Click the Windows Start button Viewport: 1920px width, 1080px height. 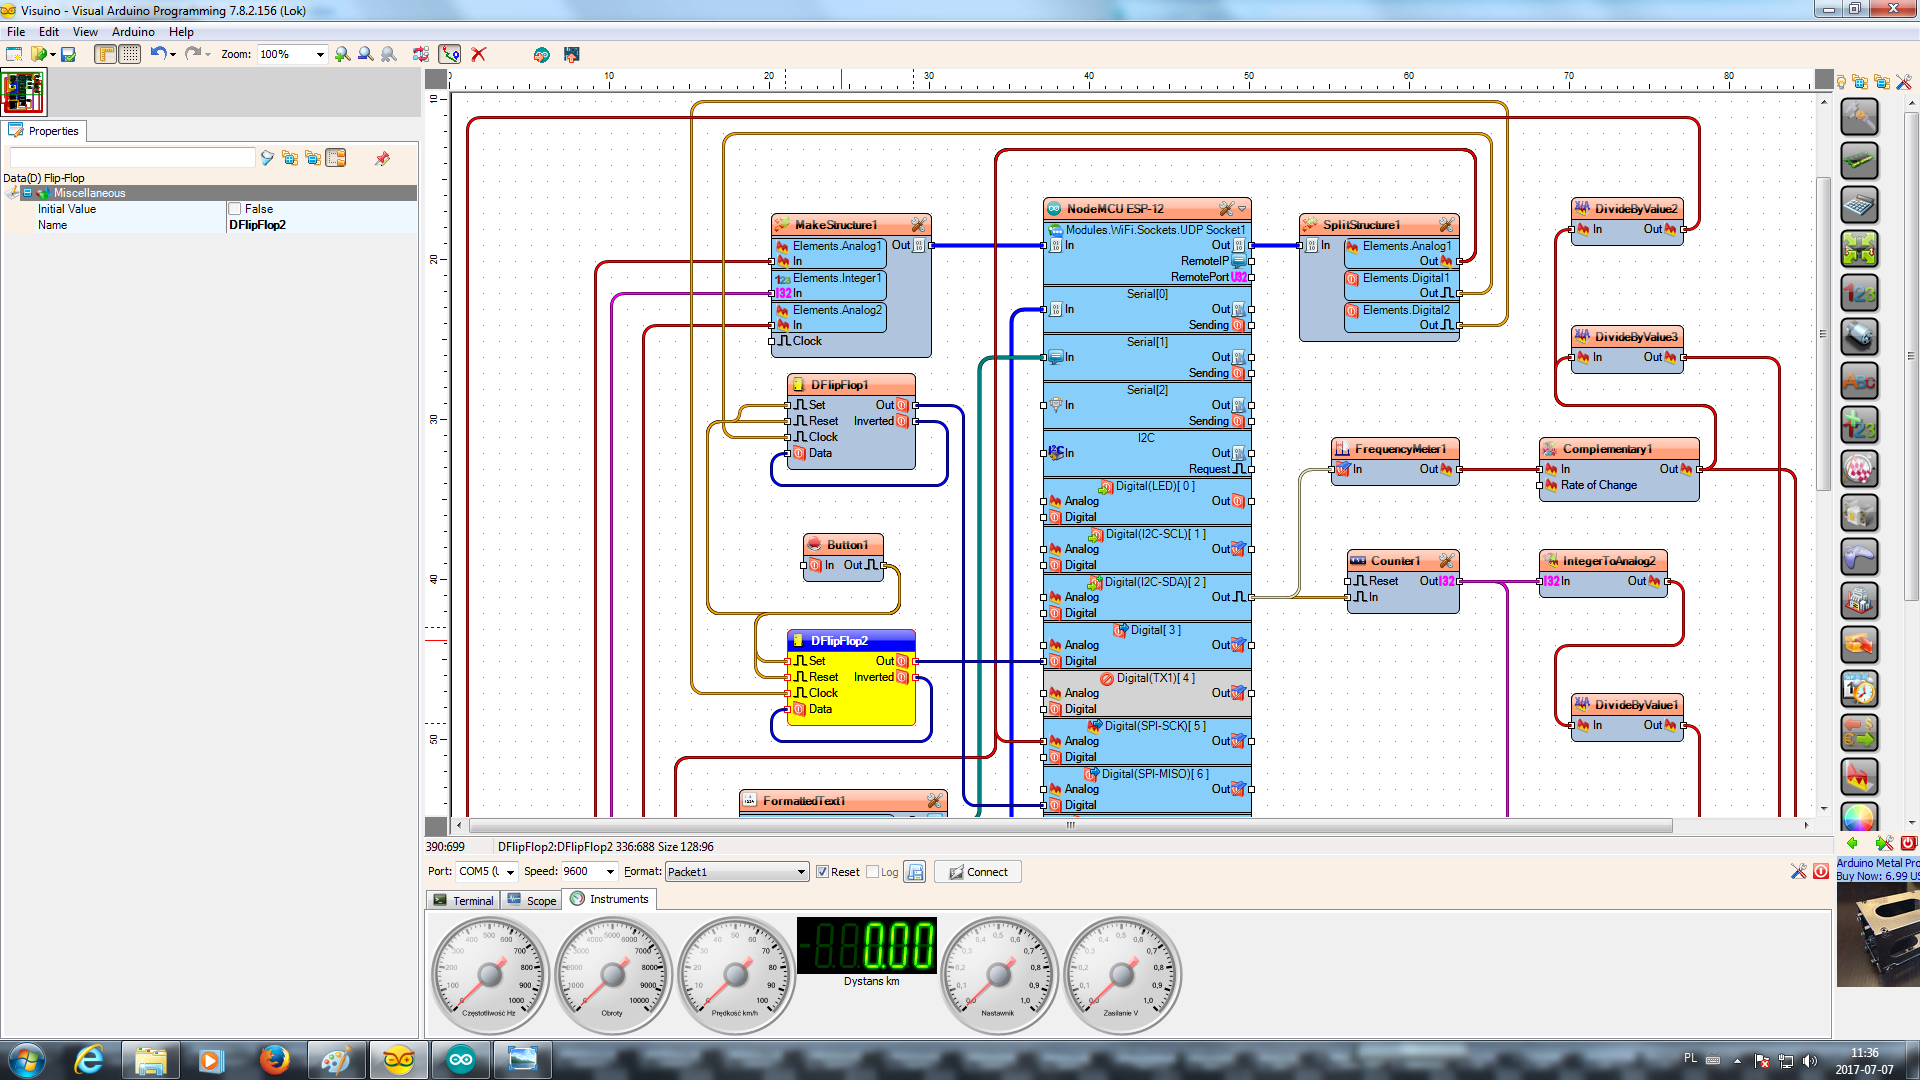coord(27,1060)
